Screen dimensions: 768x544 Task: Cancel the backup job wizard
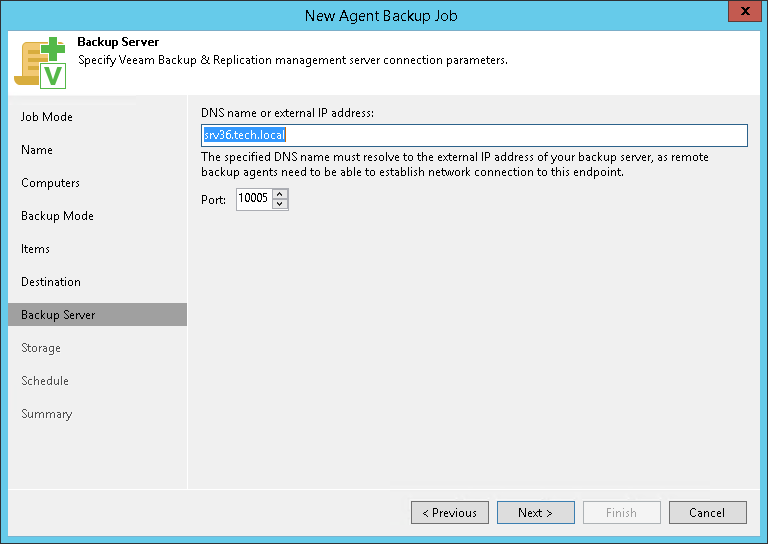(x=707, y=513)
